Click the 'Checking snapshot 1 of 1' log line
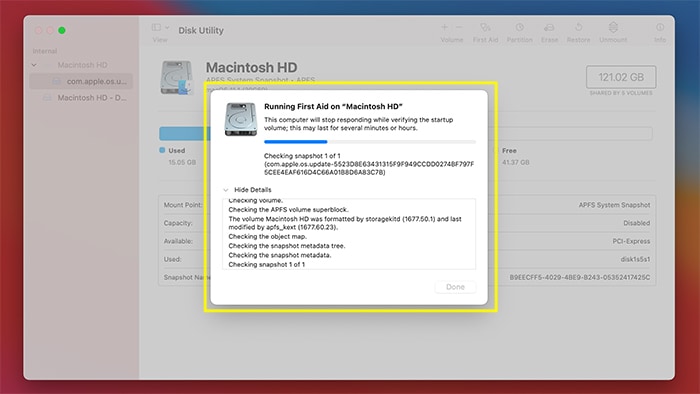This screenshot has height=394, width=700. point(267,264)
